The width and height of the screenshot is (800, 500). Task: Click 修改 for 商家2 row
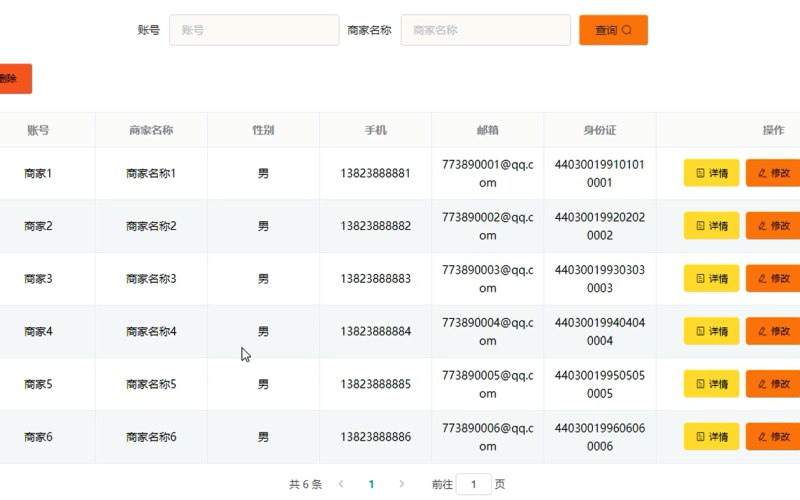773,226
